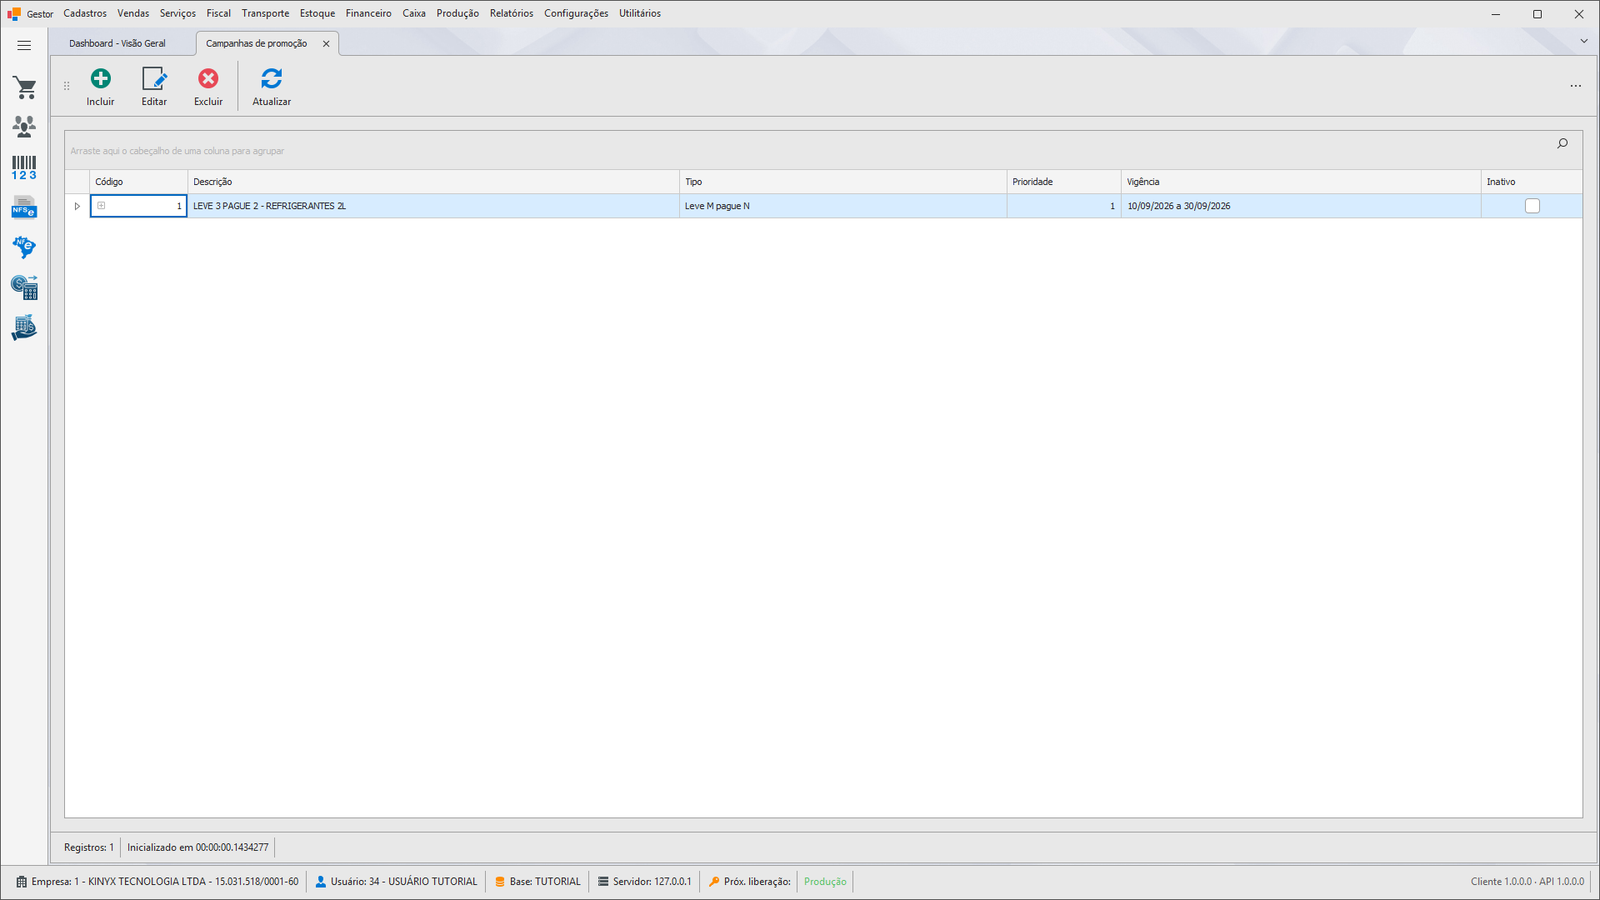
Task: Refresh list with Atualizar
Action: coord(271,87)
